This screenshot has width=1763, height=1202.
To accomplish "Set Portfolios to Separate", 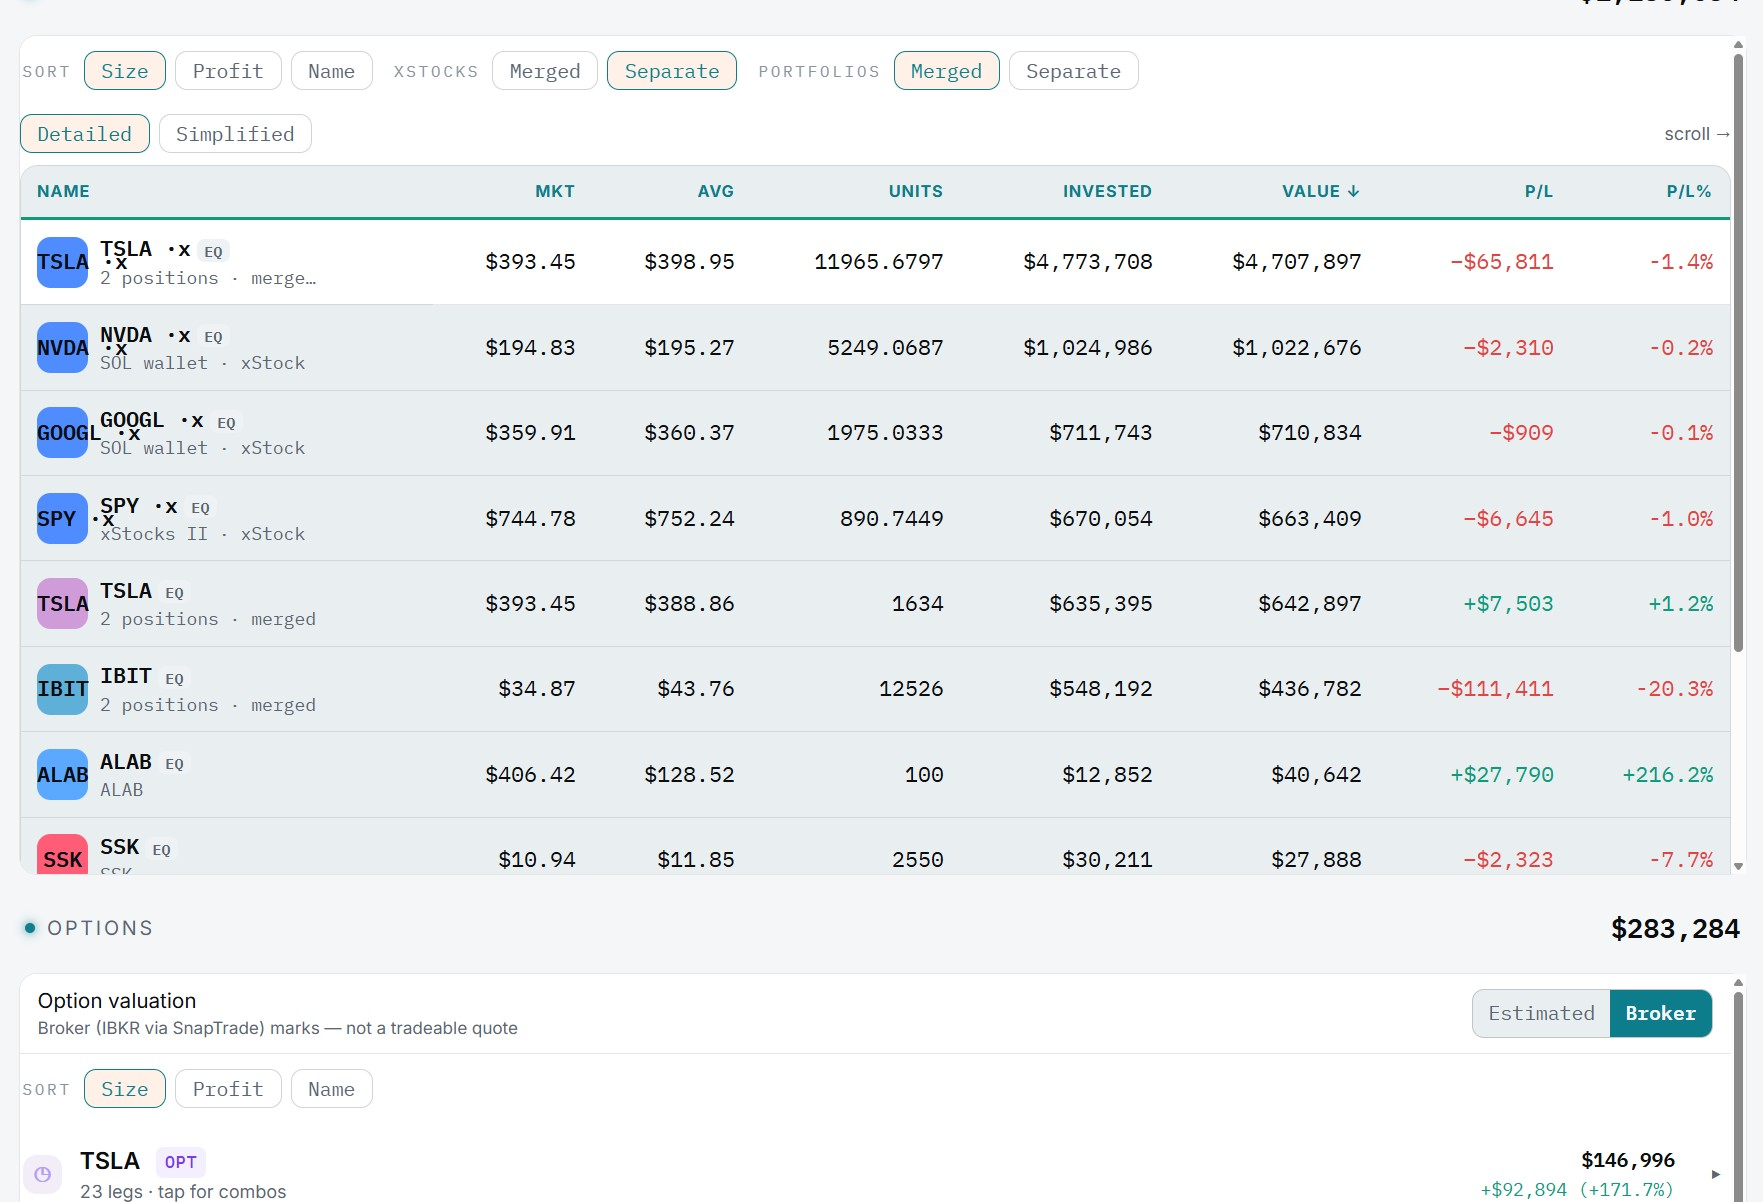I will point(1073,71).
